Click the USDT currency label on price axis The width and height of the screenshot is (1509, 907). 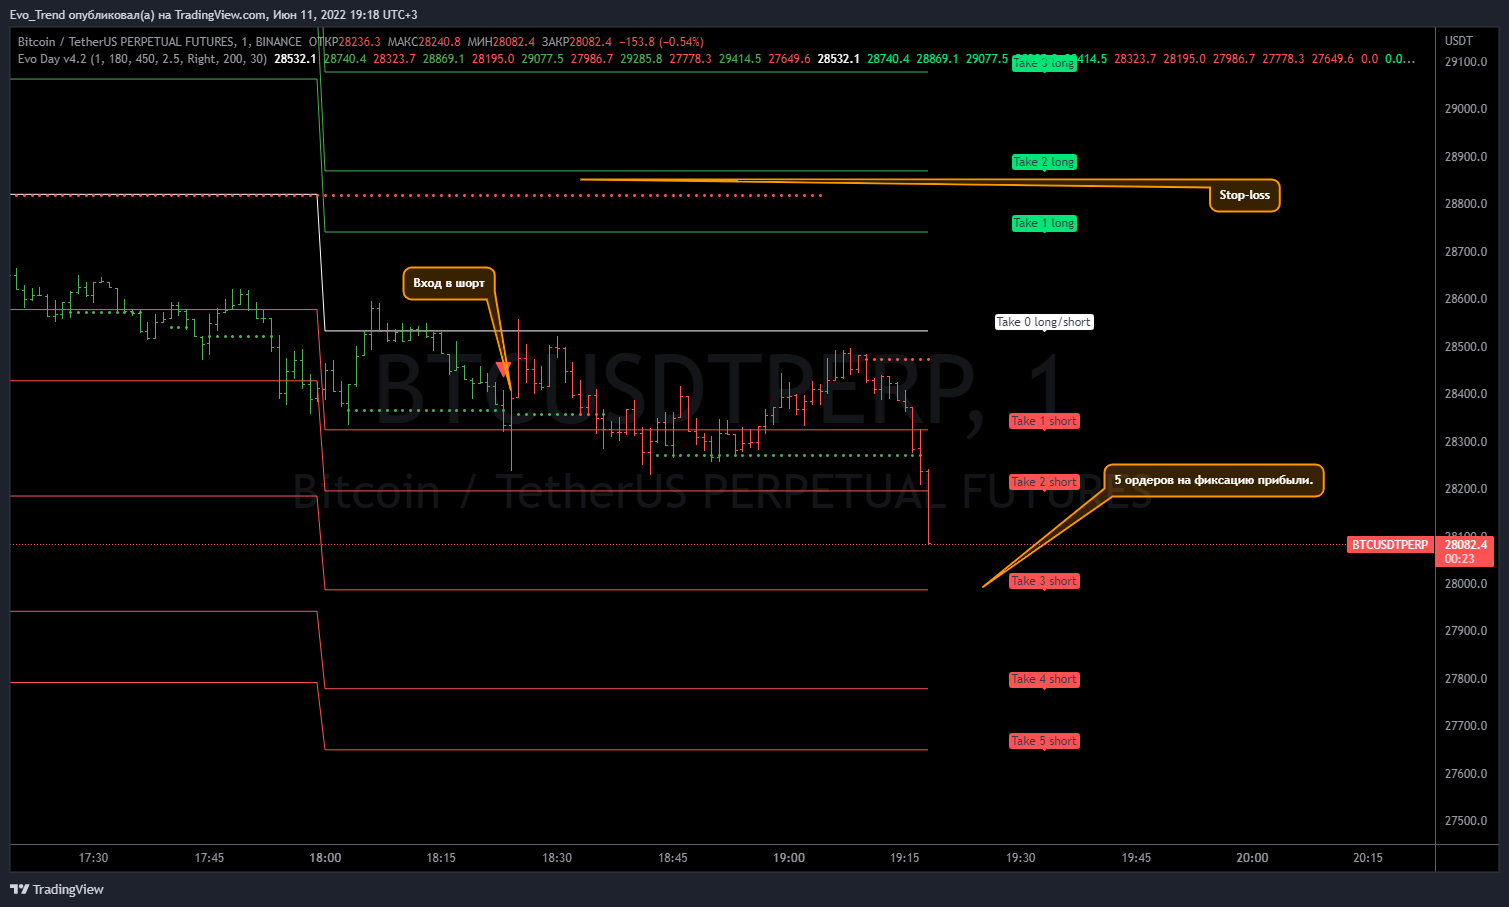coord(1459,41)
